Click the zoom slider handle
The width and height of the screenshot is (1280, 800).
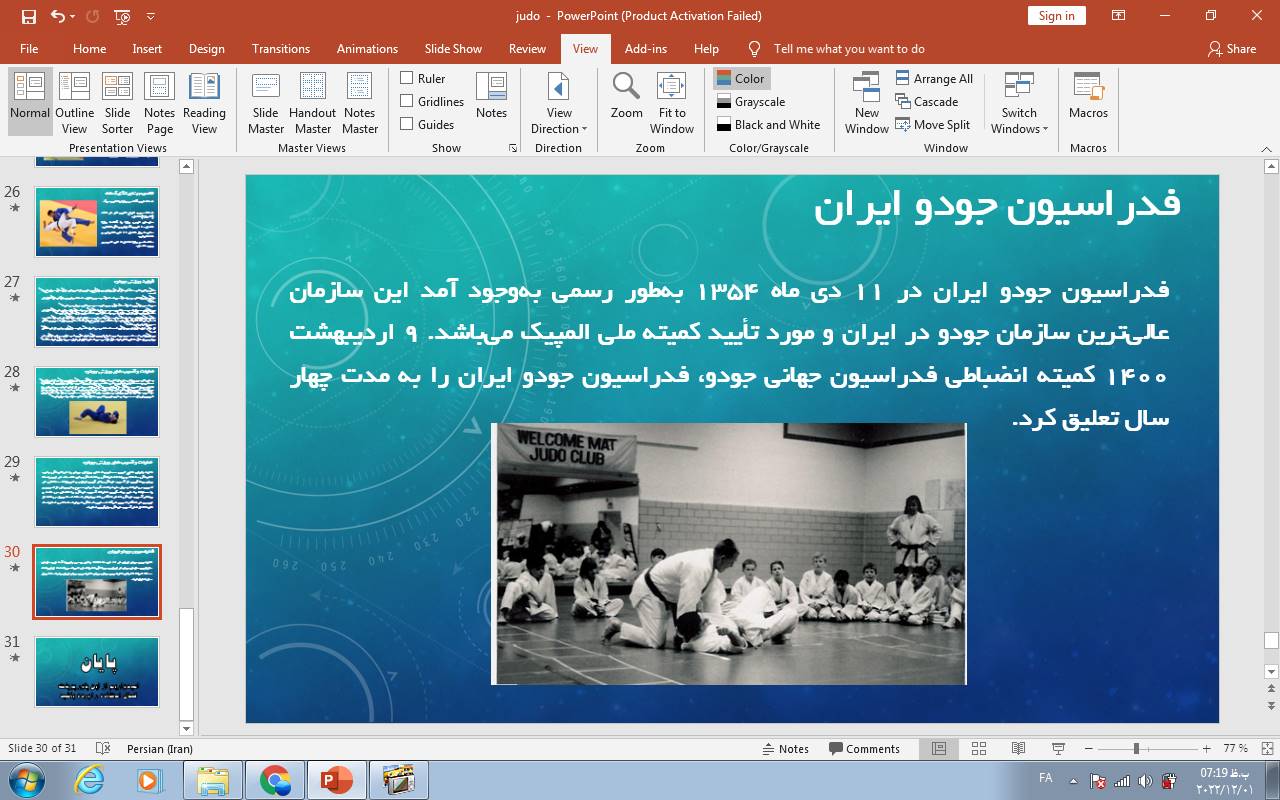click(x=1136, y=748)
